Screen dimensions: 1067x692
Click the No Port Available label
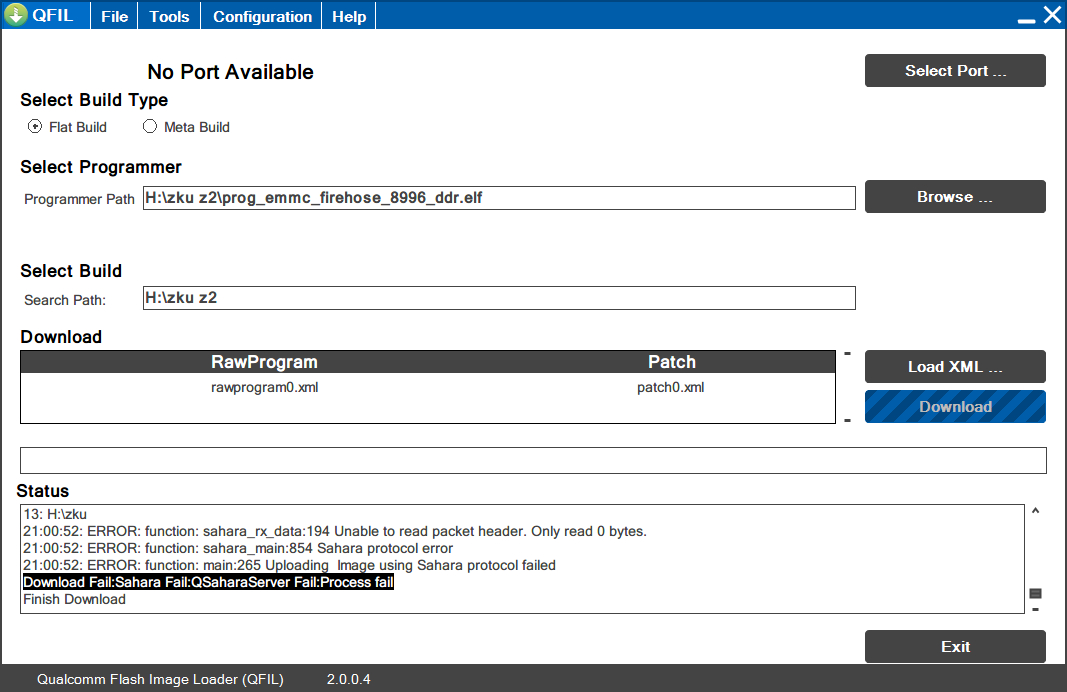(x=231, y=72)
